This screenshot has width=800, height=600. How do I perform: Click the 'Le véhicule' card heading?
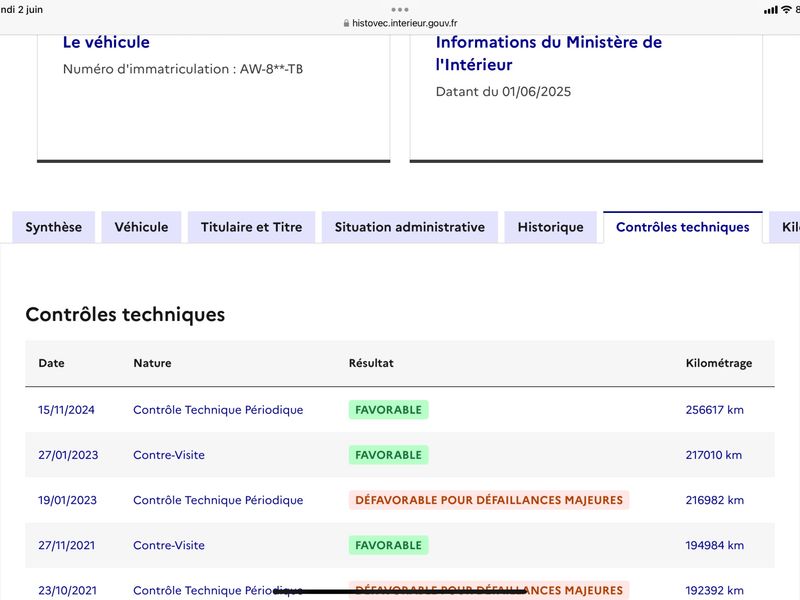pos(106,42)
